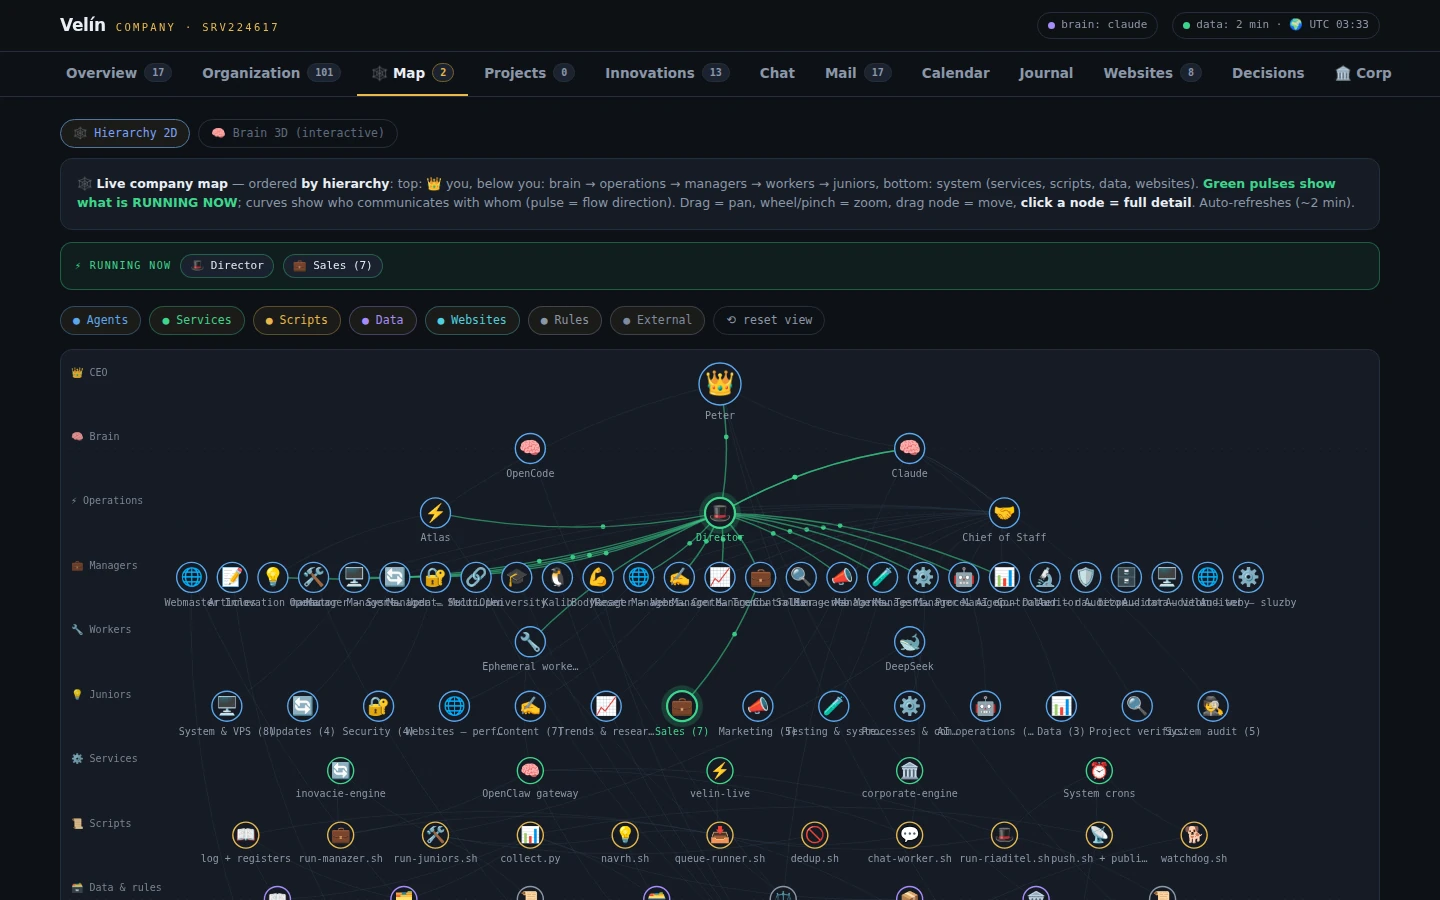Open the Ephemeral worker wrench node

pos(530,642)
